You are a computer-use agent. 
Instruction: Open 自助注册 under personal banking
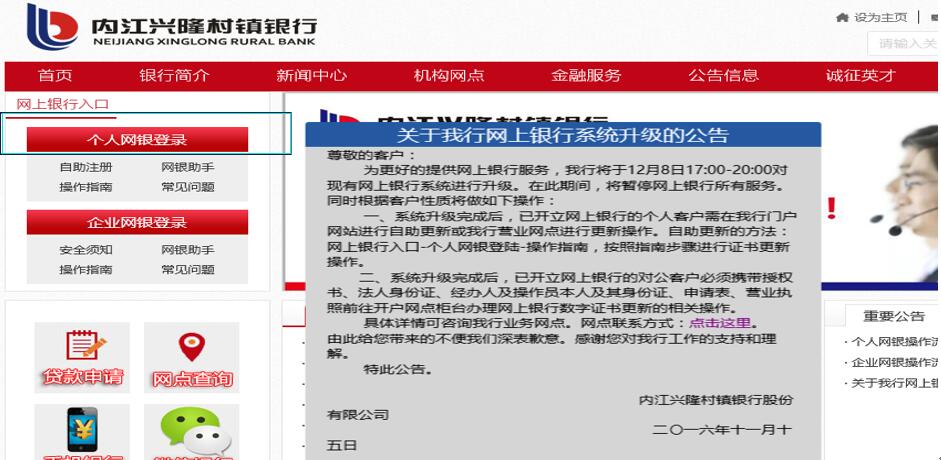[86, 167]
